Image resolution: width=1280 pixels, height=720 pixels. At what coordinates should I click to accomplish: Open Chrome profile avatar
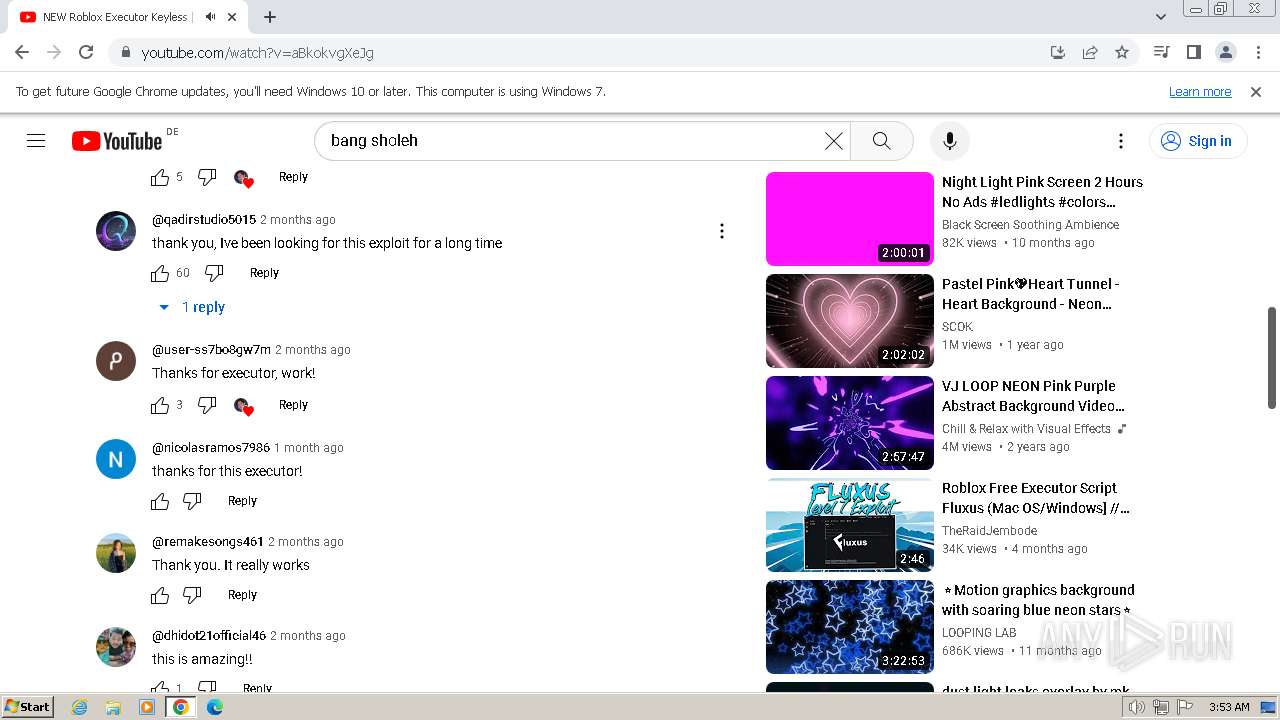[x=1225, y=52]
